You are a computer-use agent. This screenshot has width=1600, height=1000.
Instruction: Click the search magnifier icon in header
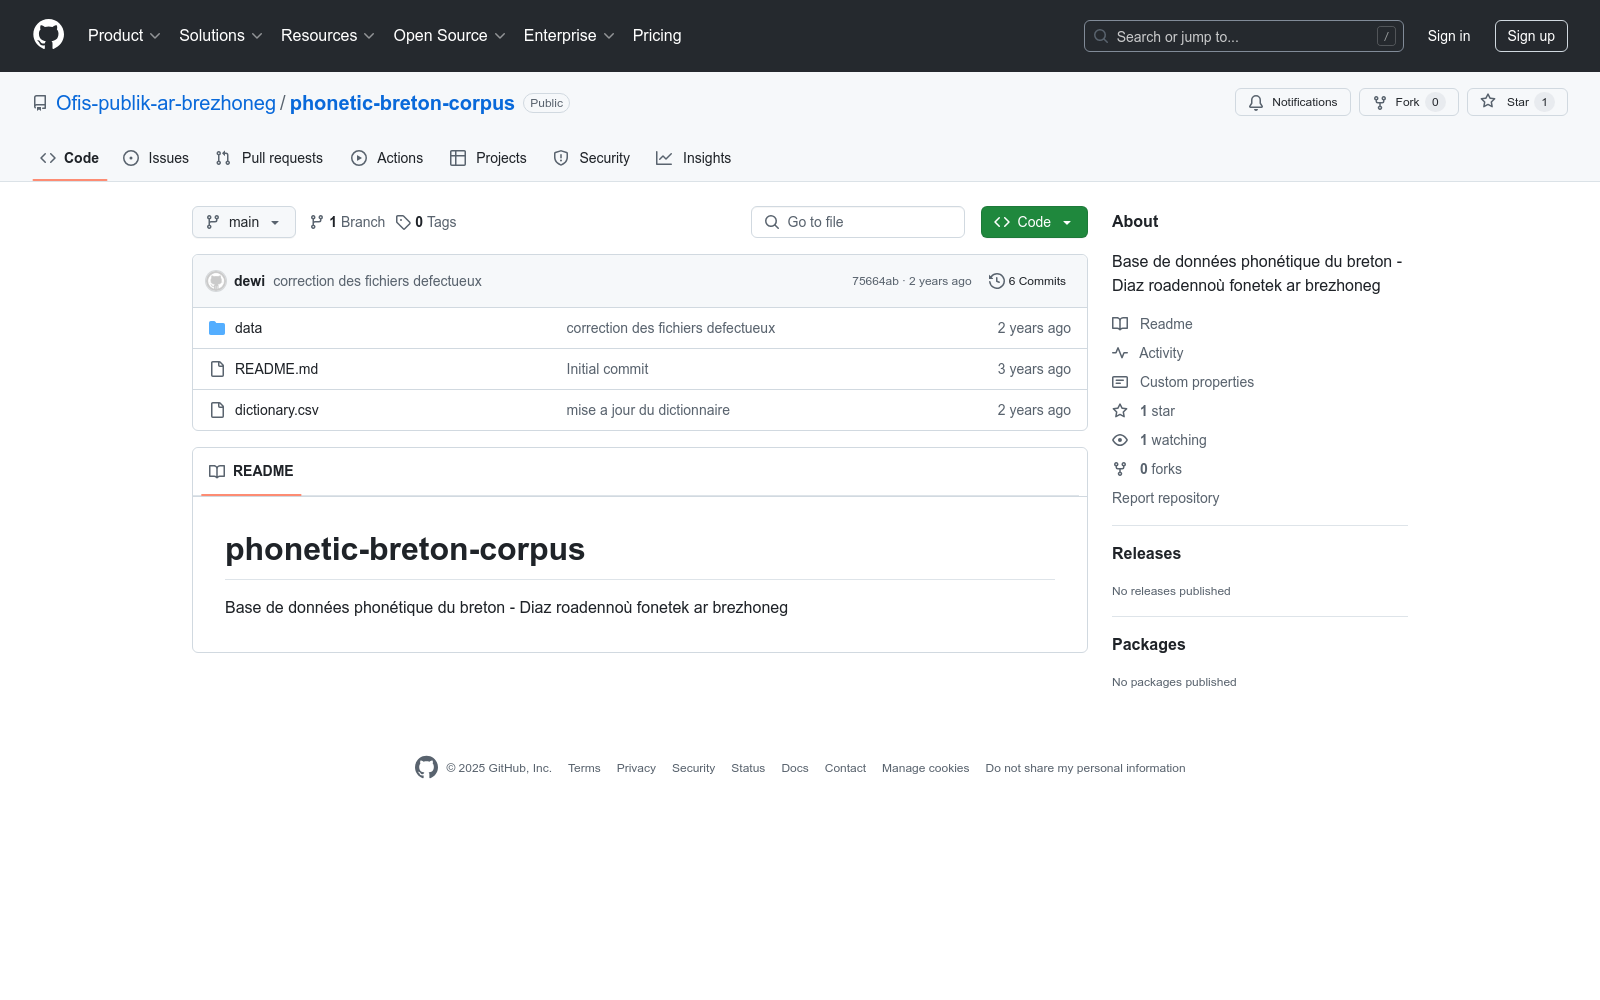click(x=1101, y=36)
